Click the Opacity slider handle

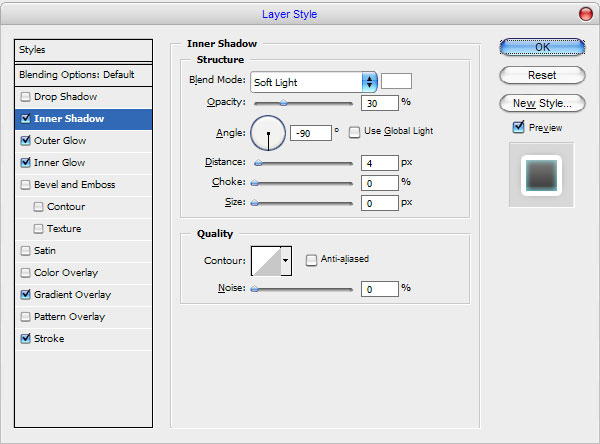283,103
